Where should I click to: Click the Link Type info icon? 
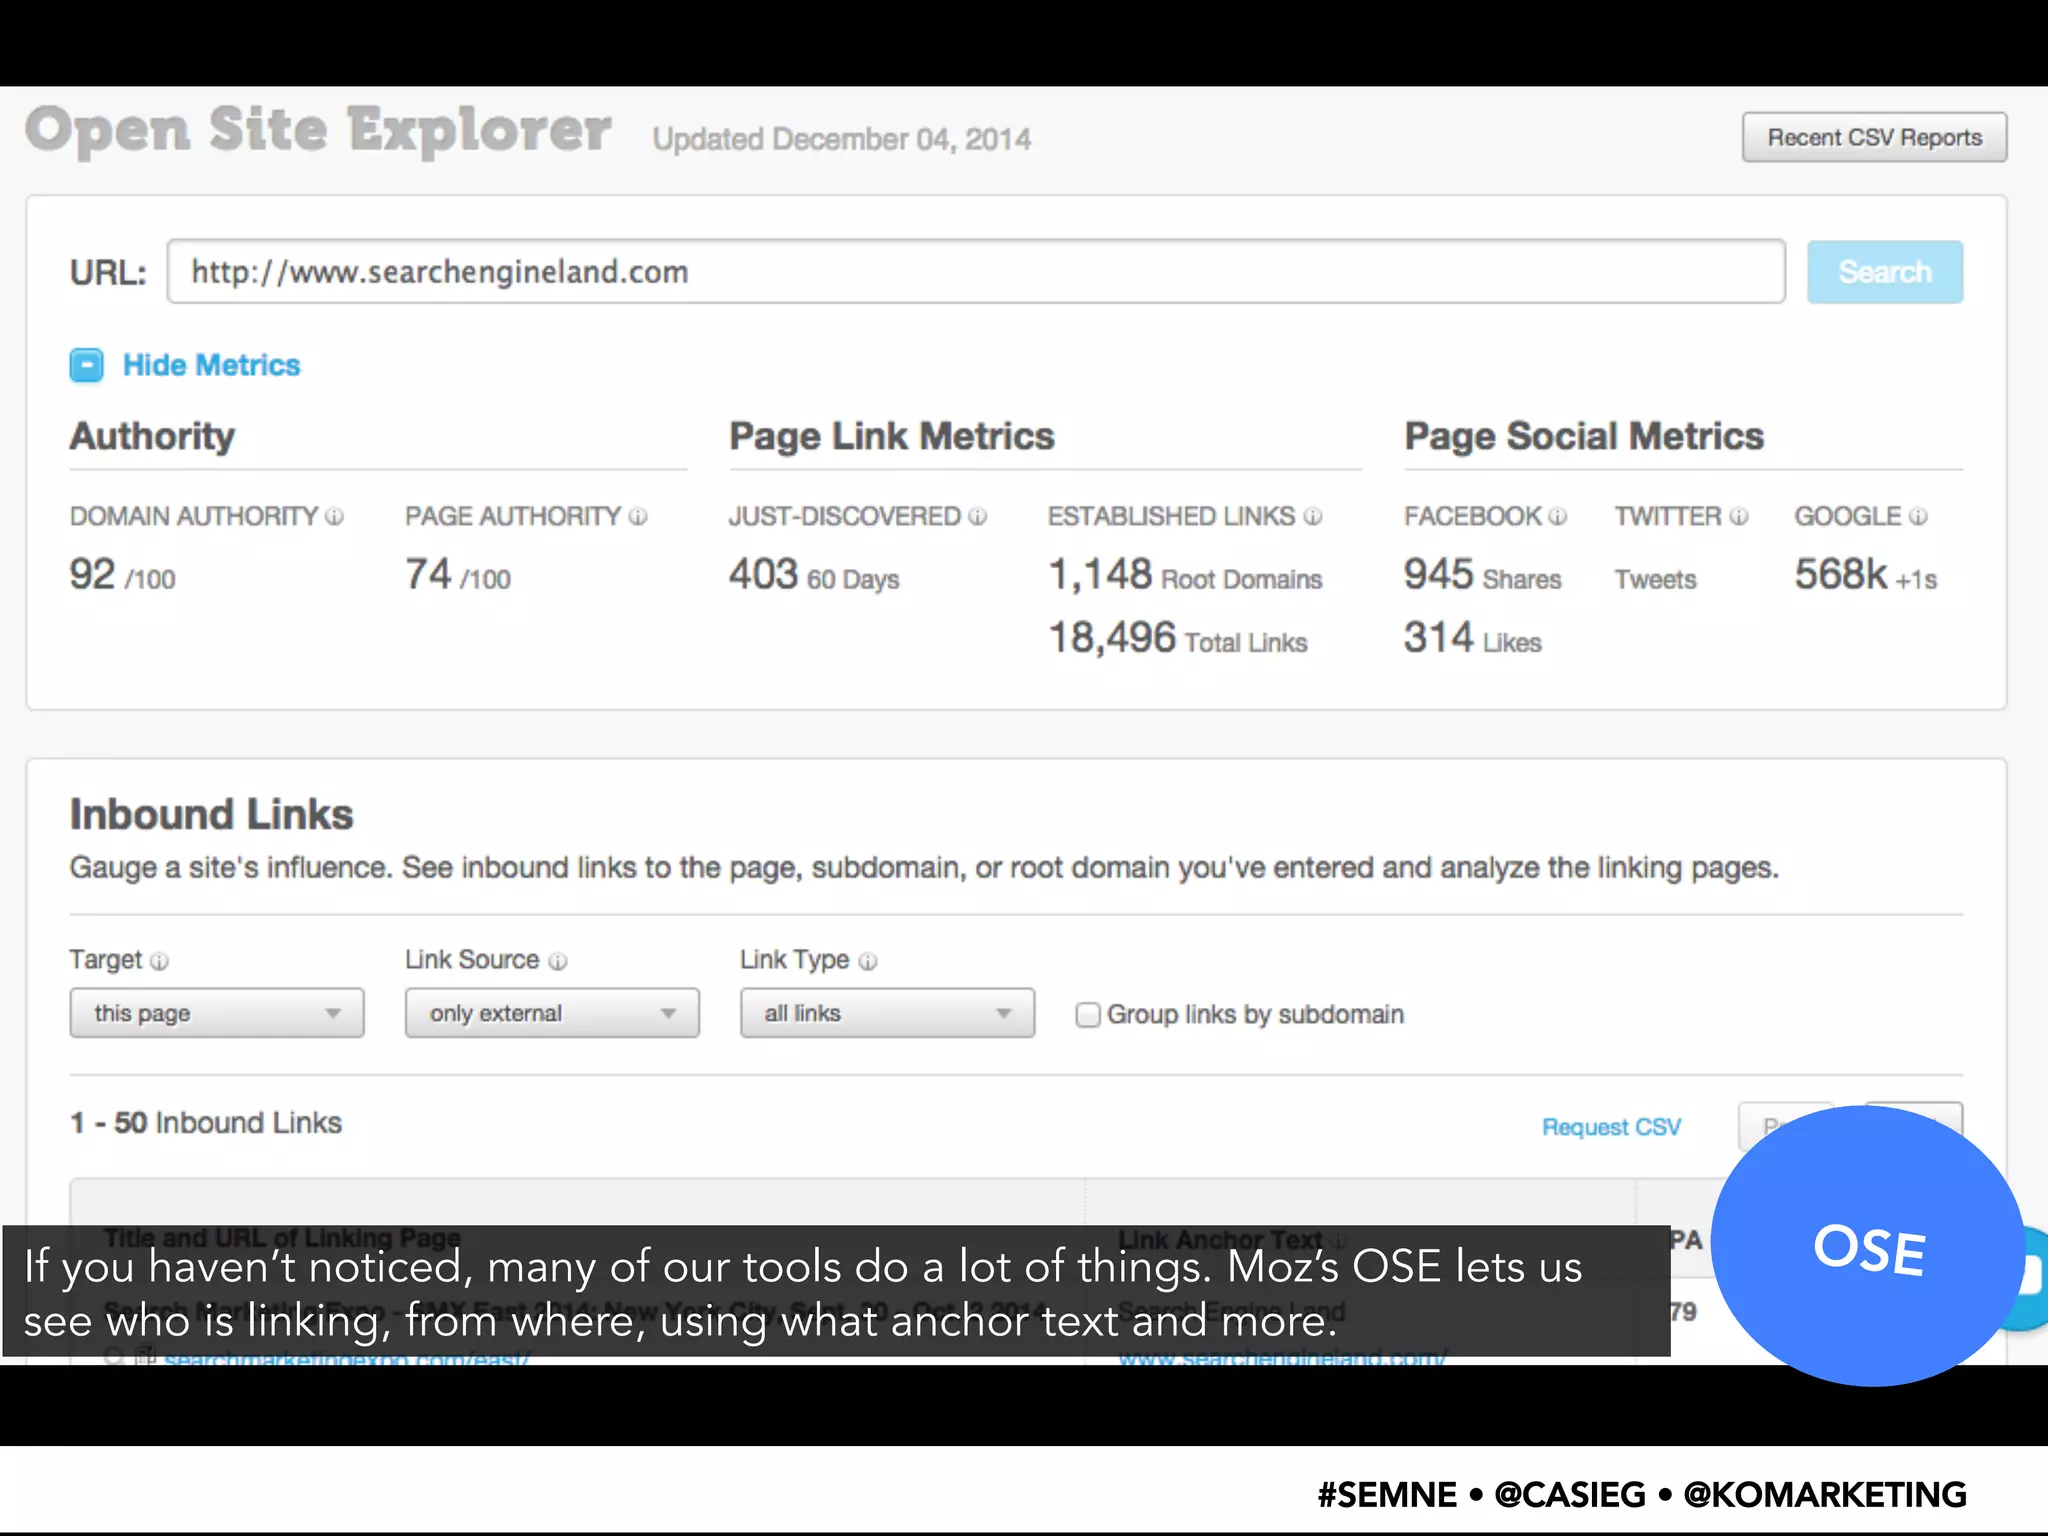click(868, 961)
